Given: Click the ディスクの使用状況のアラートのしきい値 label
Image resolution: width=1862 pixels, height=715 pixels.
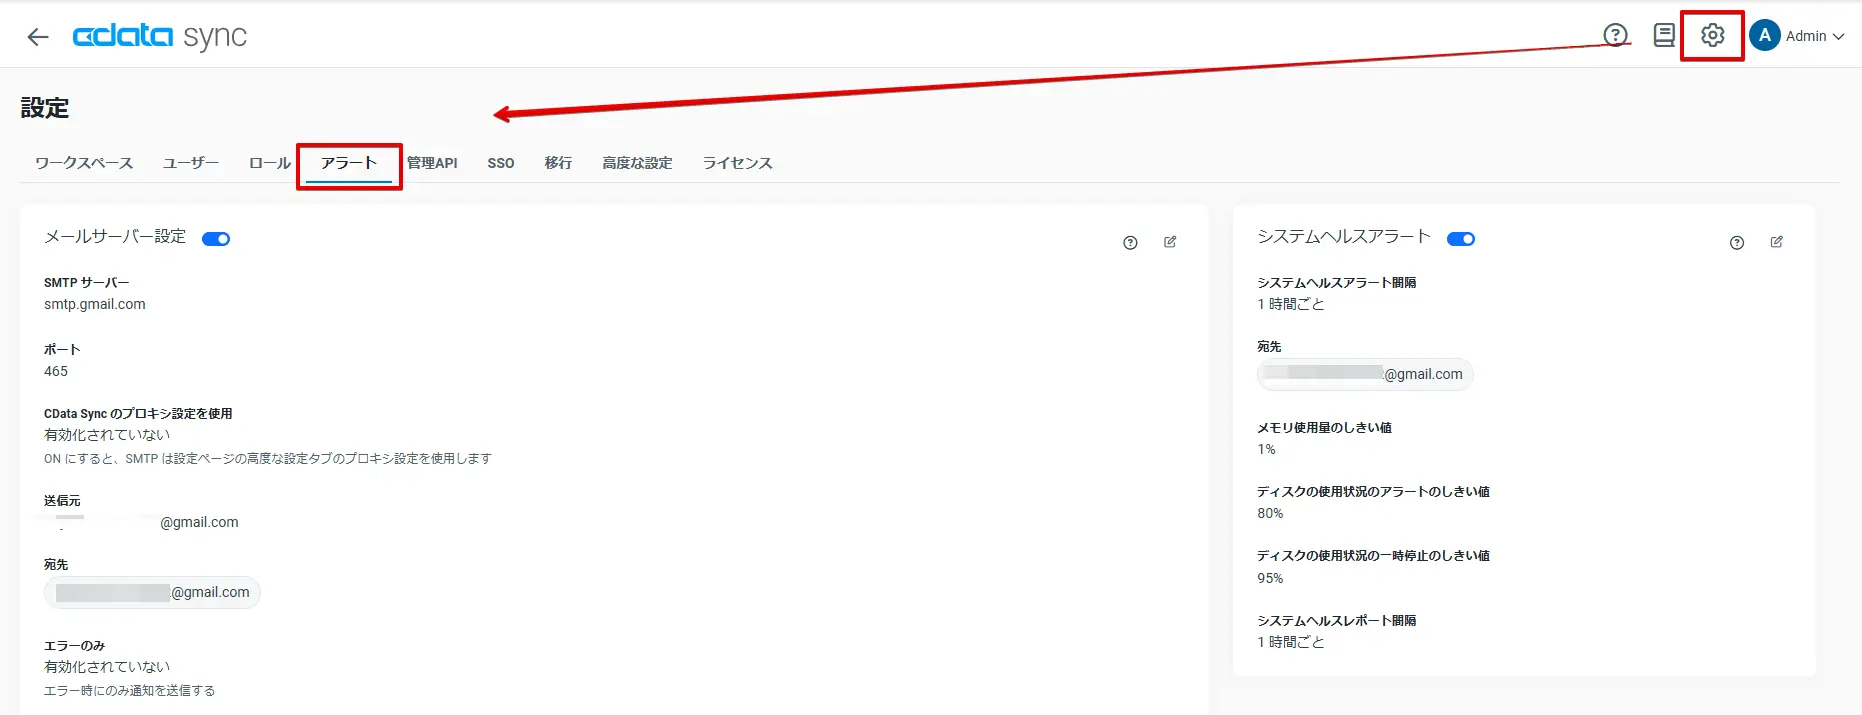Looking at the screenshot, I should click(x=1373, y=492).
